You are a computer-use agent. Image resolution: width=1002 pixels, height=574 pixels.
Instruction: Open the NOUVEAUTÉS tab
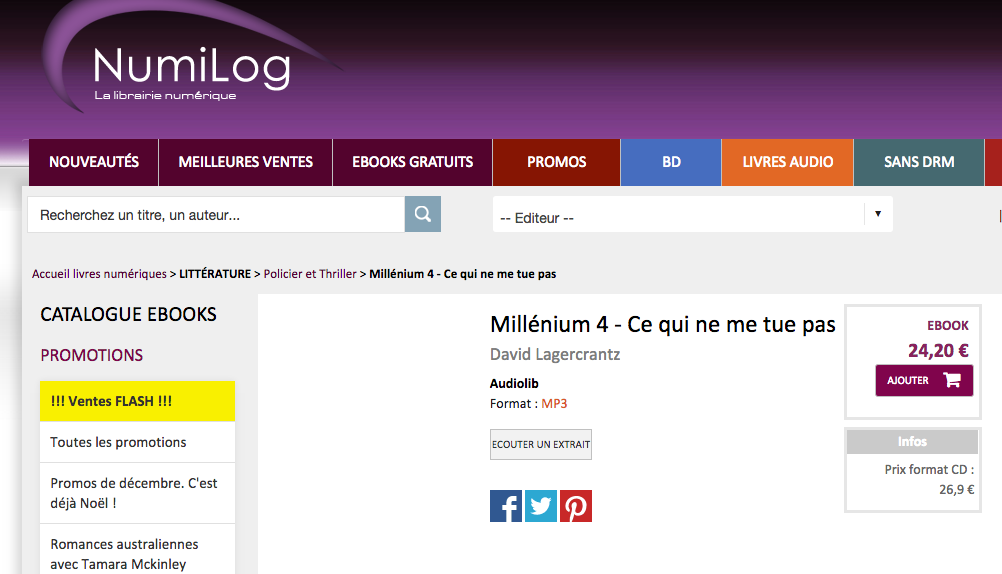[x=94, y=162]
